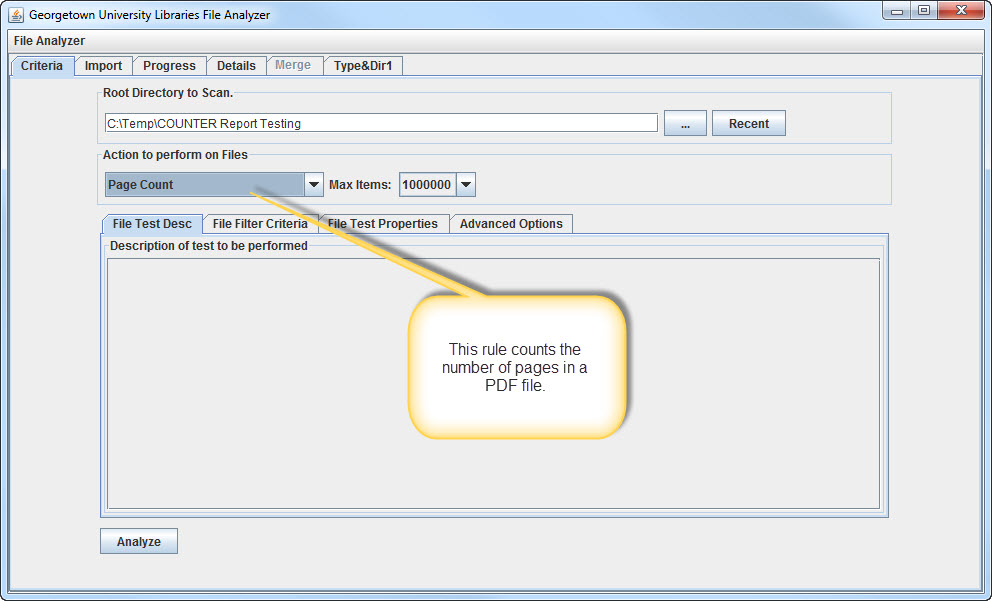Screen dimensions: 992x601
Task: Click the Recent button
Action: coord(748,124)
